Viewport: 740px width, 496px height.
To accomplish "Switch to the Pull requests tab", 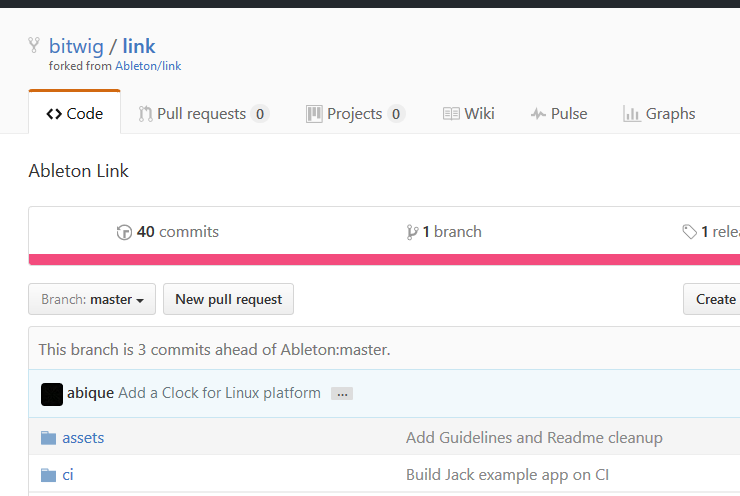I will 203,114.
